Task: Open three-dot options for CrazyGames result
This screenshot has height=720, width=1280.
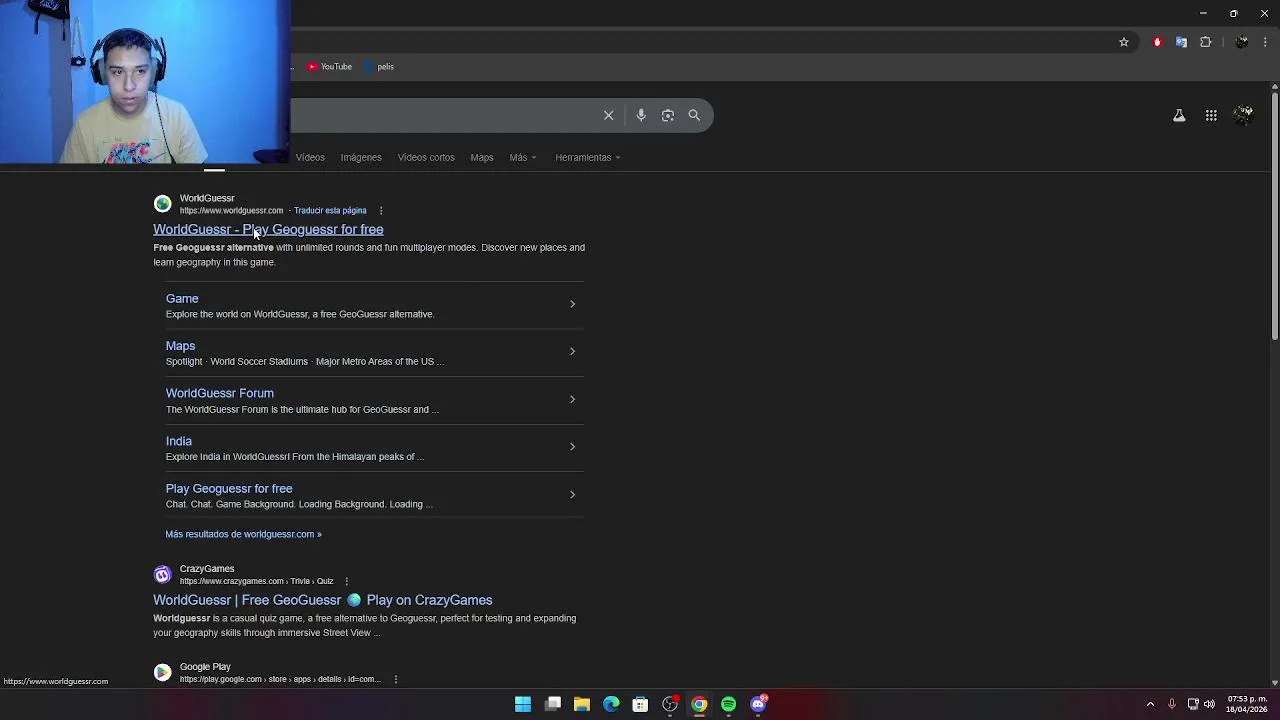Action: click(x=346, y=581)
